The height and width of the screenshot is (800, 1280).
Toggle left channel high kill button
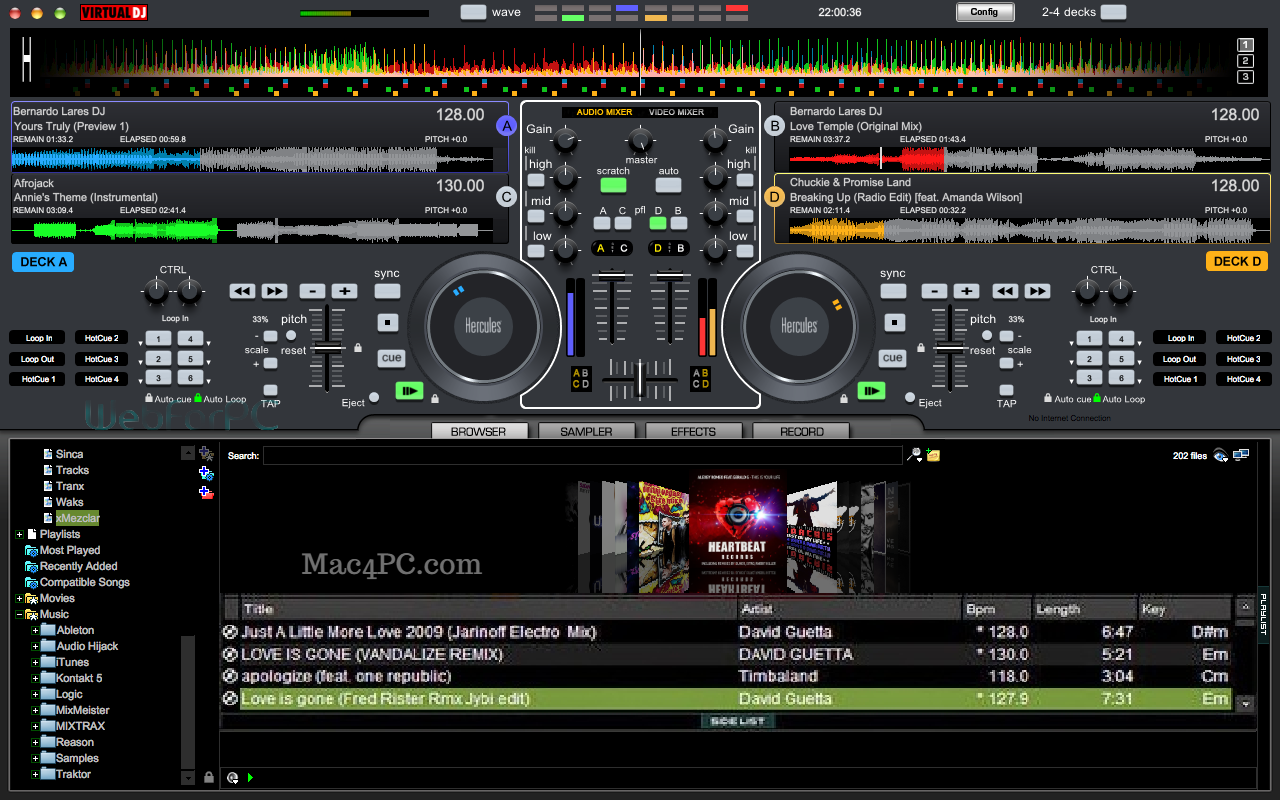537,180
